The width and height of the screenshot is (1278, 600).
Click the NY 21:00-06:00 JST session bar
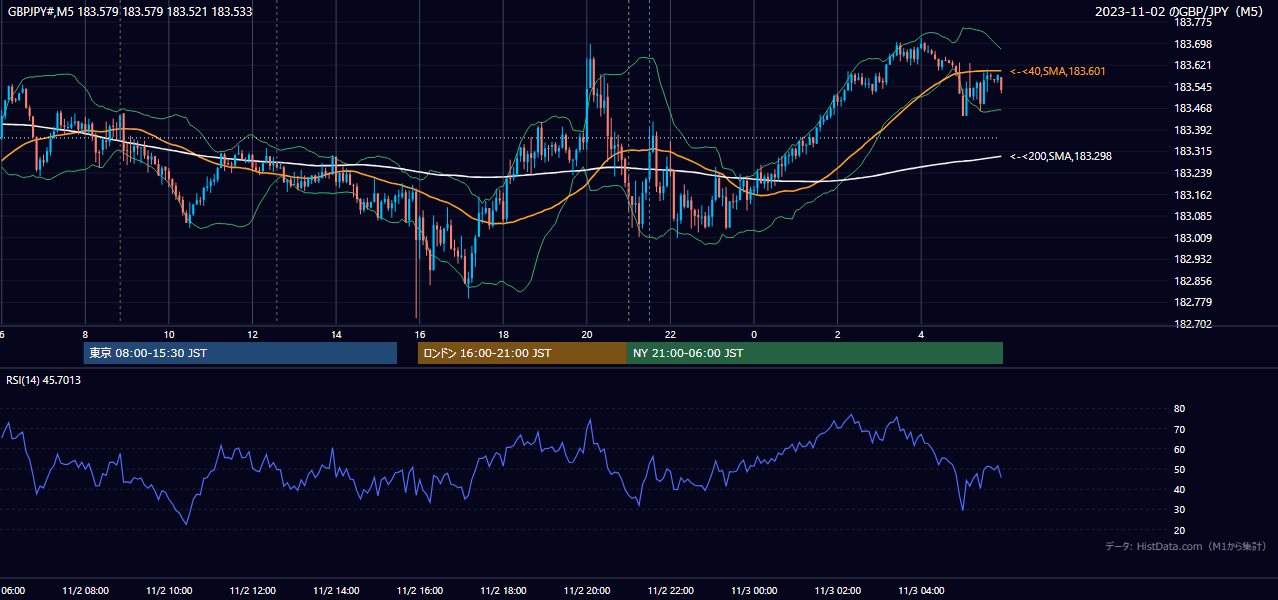coord(815,353)
